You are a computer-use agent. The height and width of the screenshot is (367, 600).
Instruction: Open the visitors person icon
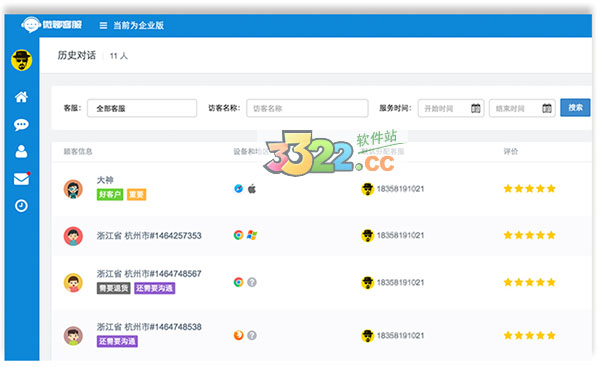[x=21, y=152]
